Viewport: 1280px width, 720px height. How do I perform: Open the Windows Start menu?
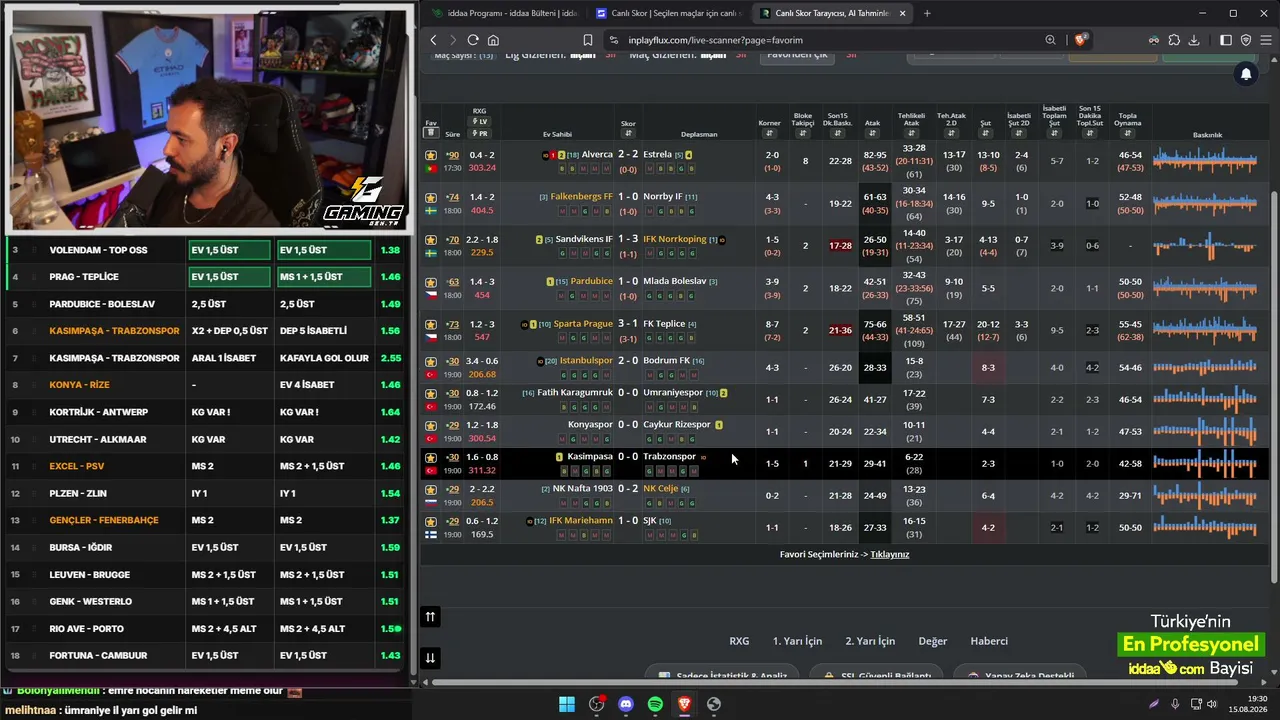tap(567, 704)
